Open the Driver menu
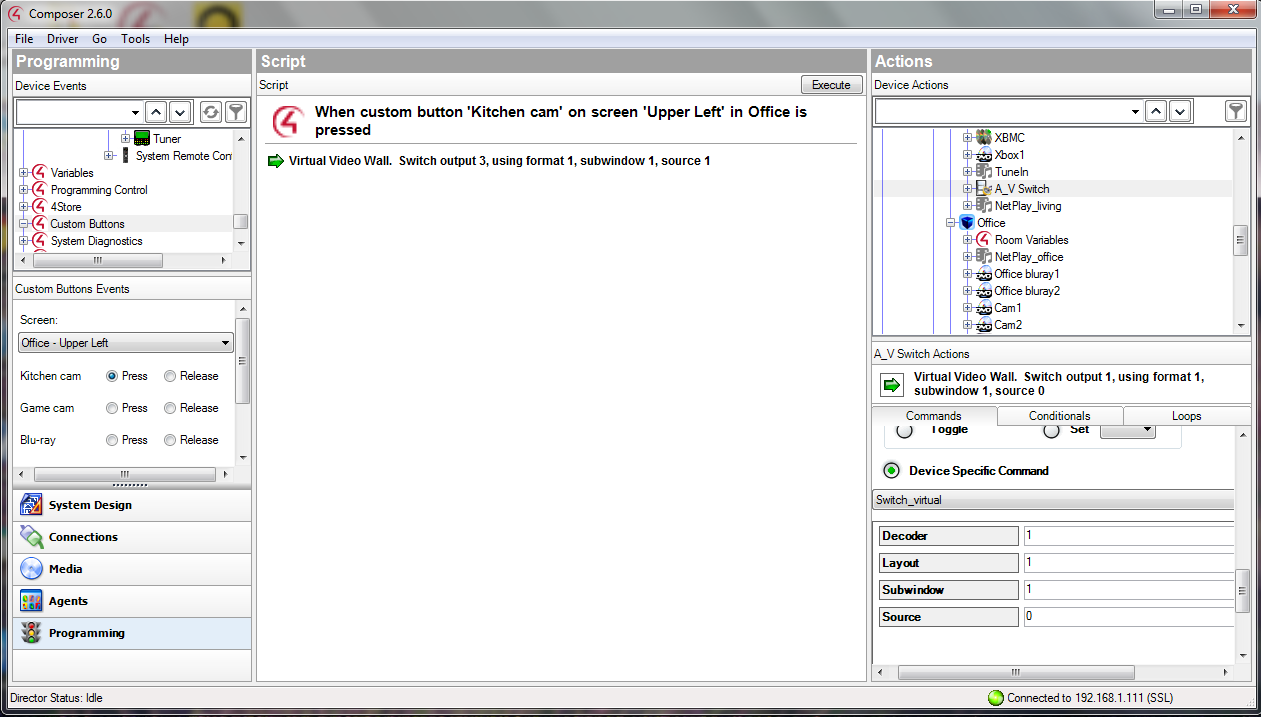This screenshot has width=1261, height=717. [62, 39]
